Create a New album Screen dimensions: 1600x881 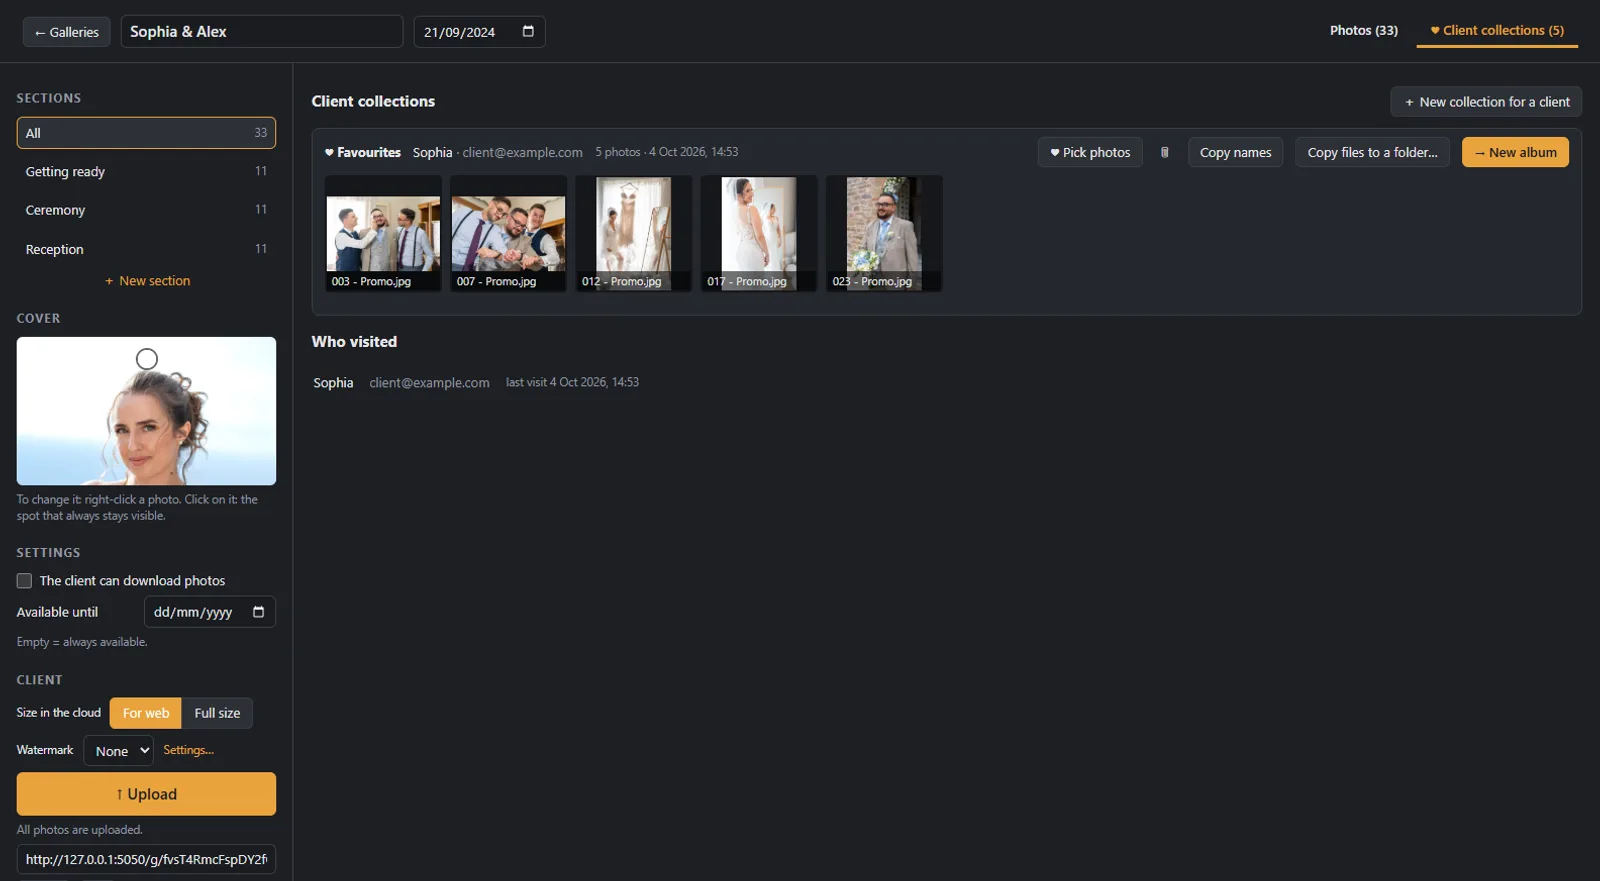(1515, 152)
